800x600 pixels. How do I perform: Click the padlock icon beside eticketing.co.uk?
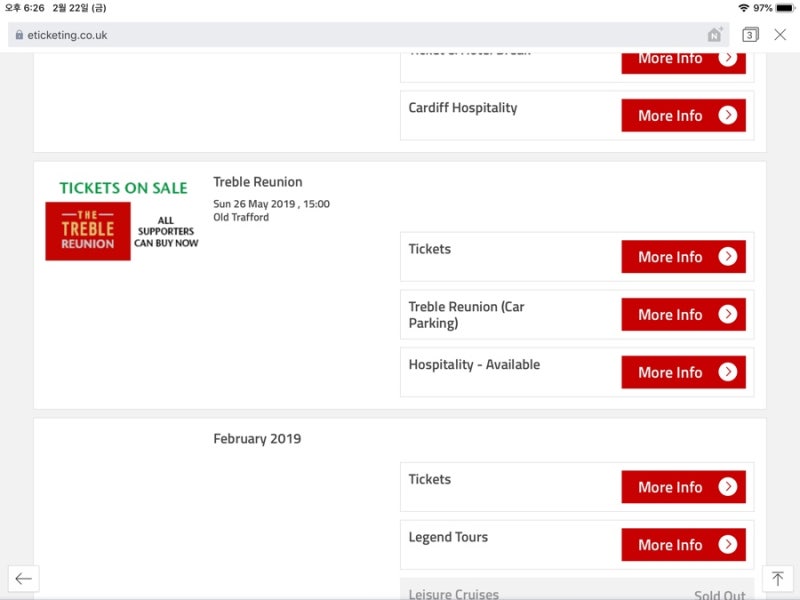pos(19,35)
